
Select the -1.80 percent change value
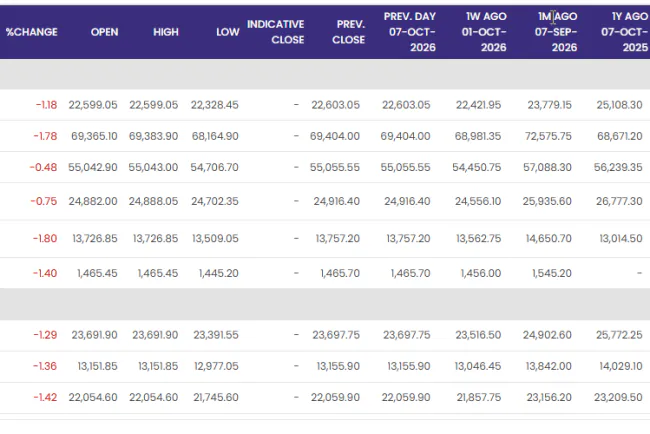[x=45, y=238]
